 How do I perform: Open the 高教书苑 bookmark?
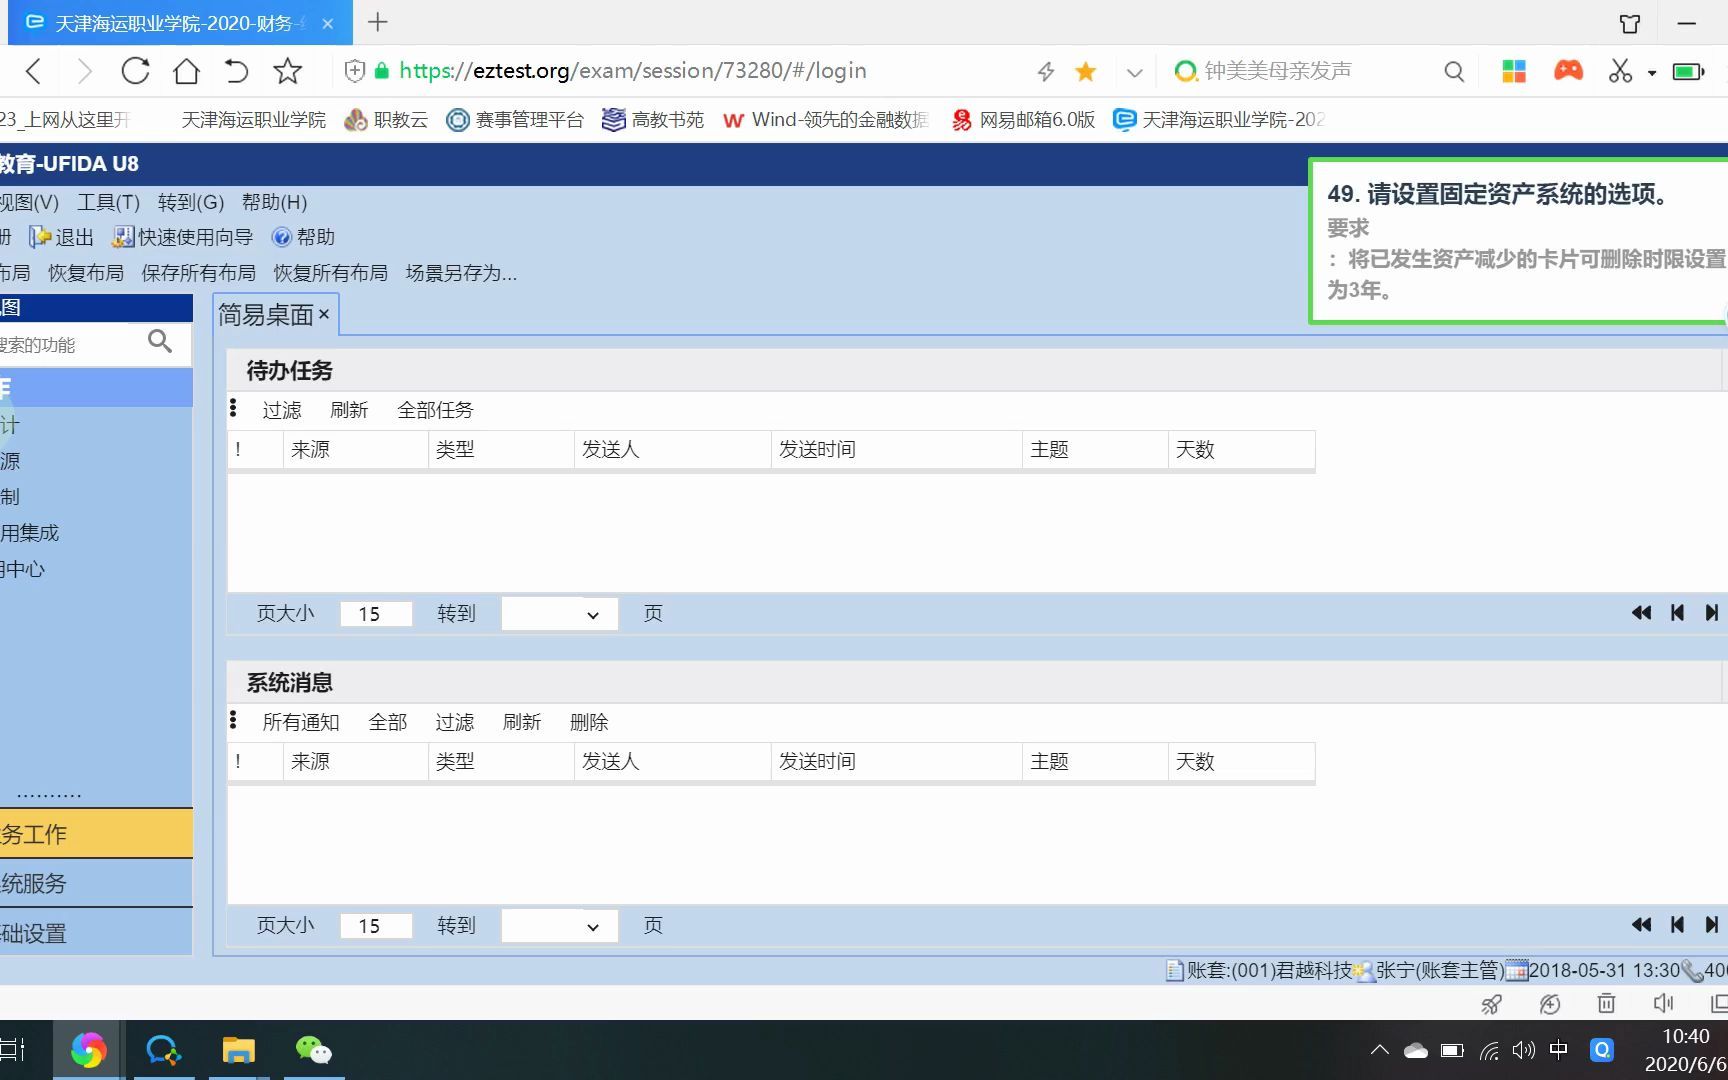pos(652,120)
